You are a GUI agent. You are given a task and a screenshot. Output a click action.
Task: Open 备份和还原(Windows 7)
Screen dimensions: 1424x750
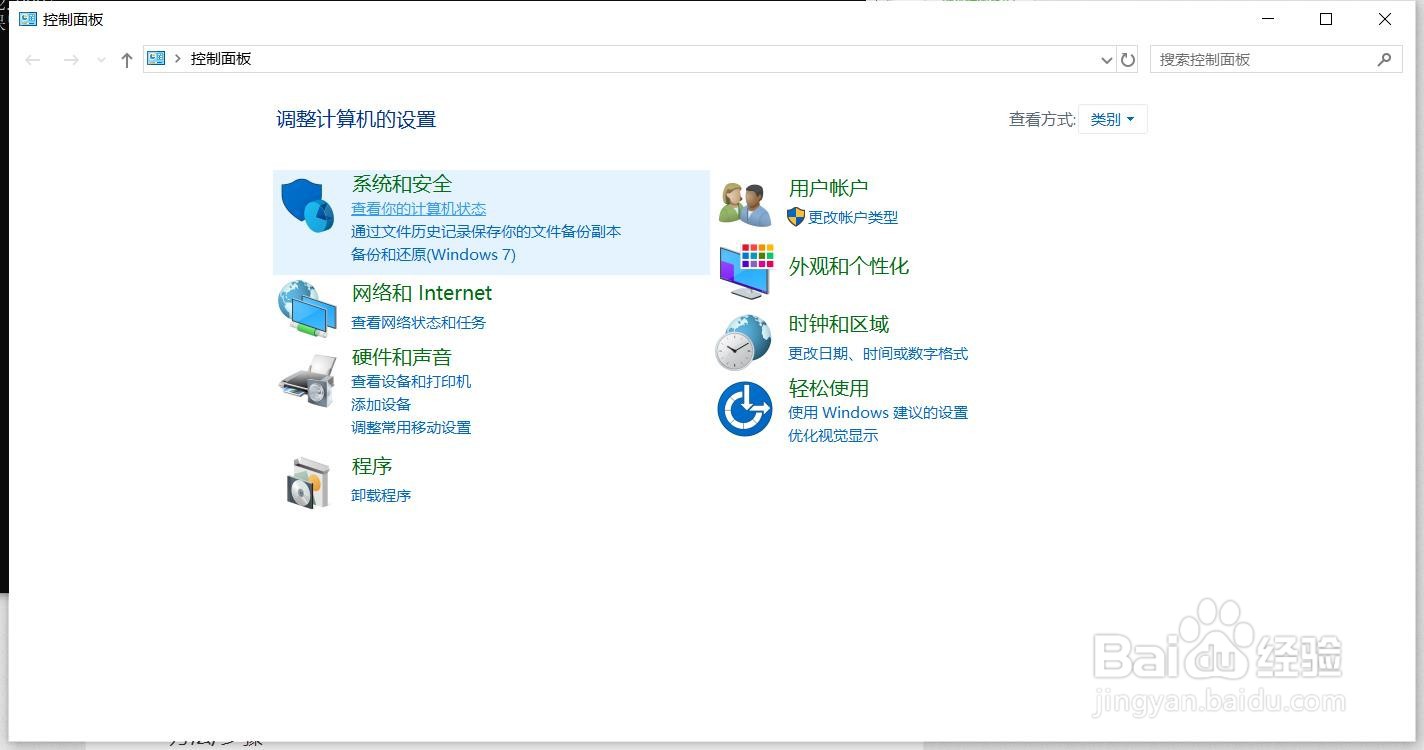[434, 254]
